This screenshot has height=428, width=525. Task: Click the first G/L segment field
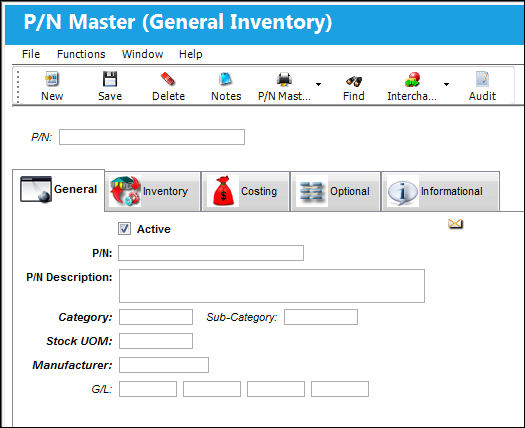coord(148,389)
